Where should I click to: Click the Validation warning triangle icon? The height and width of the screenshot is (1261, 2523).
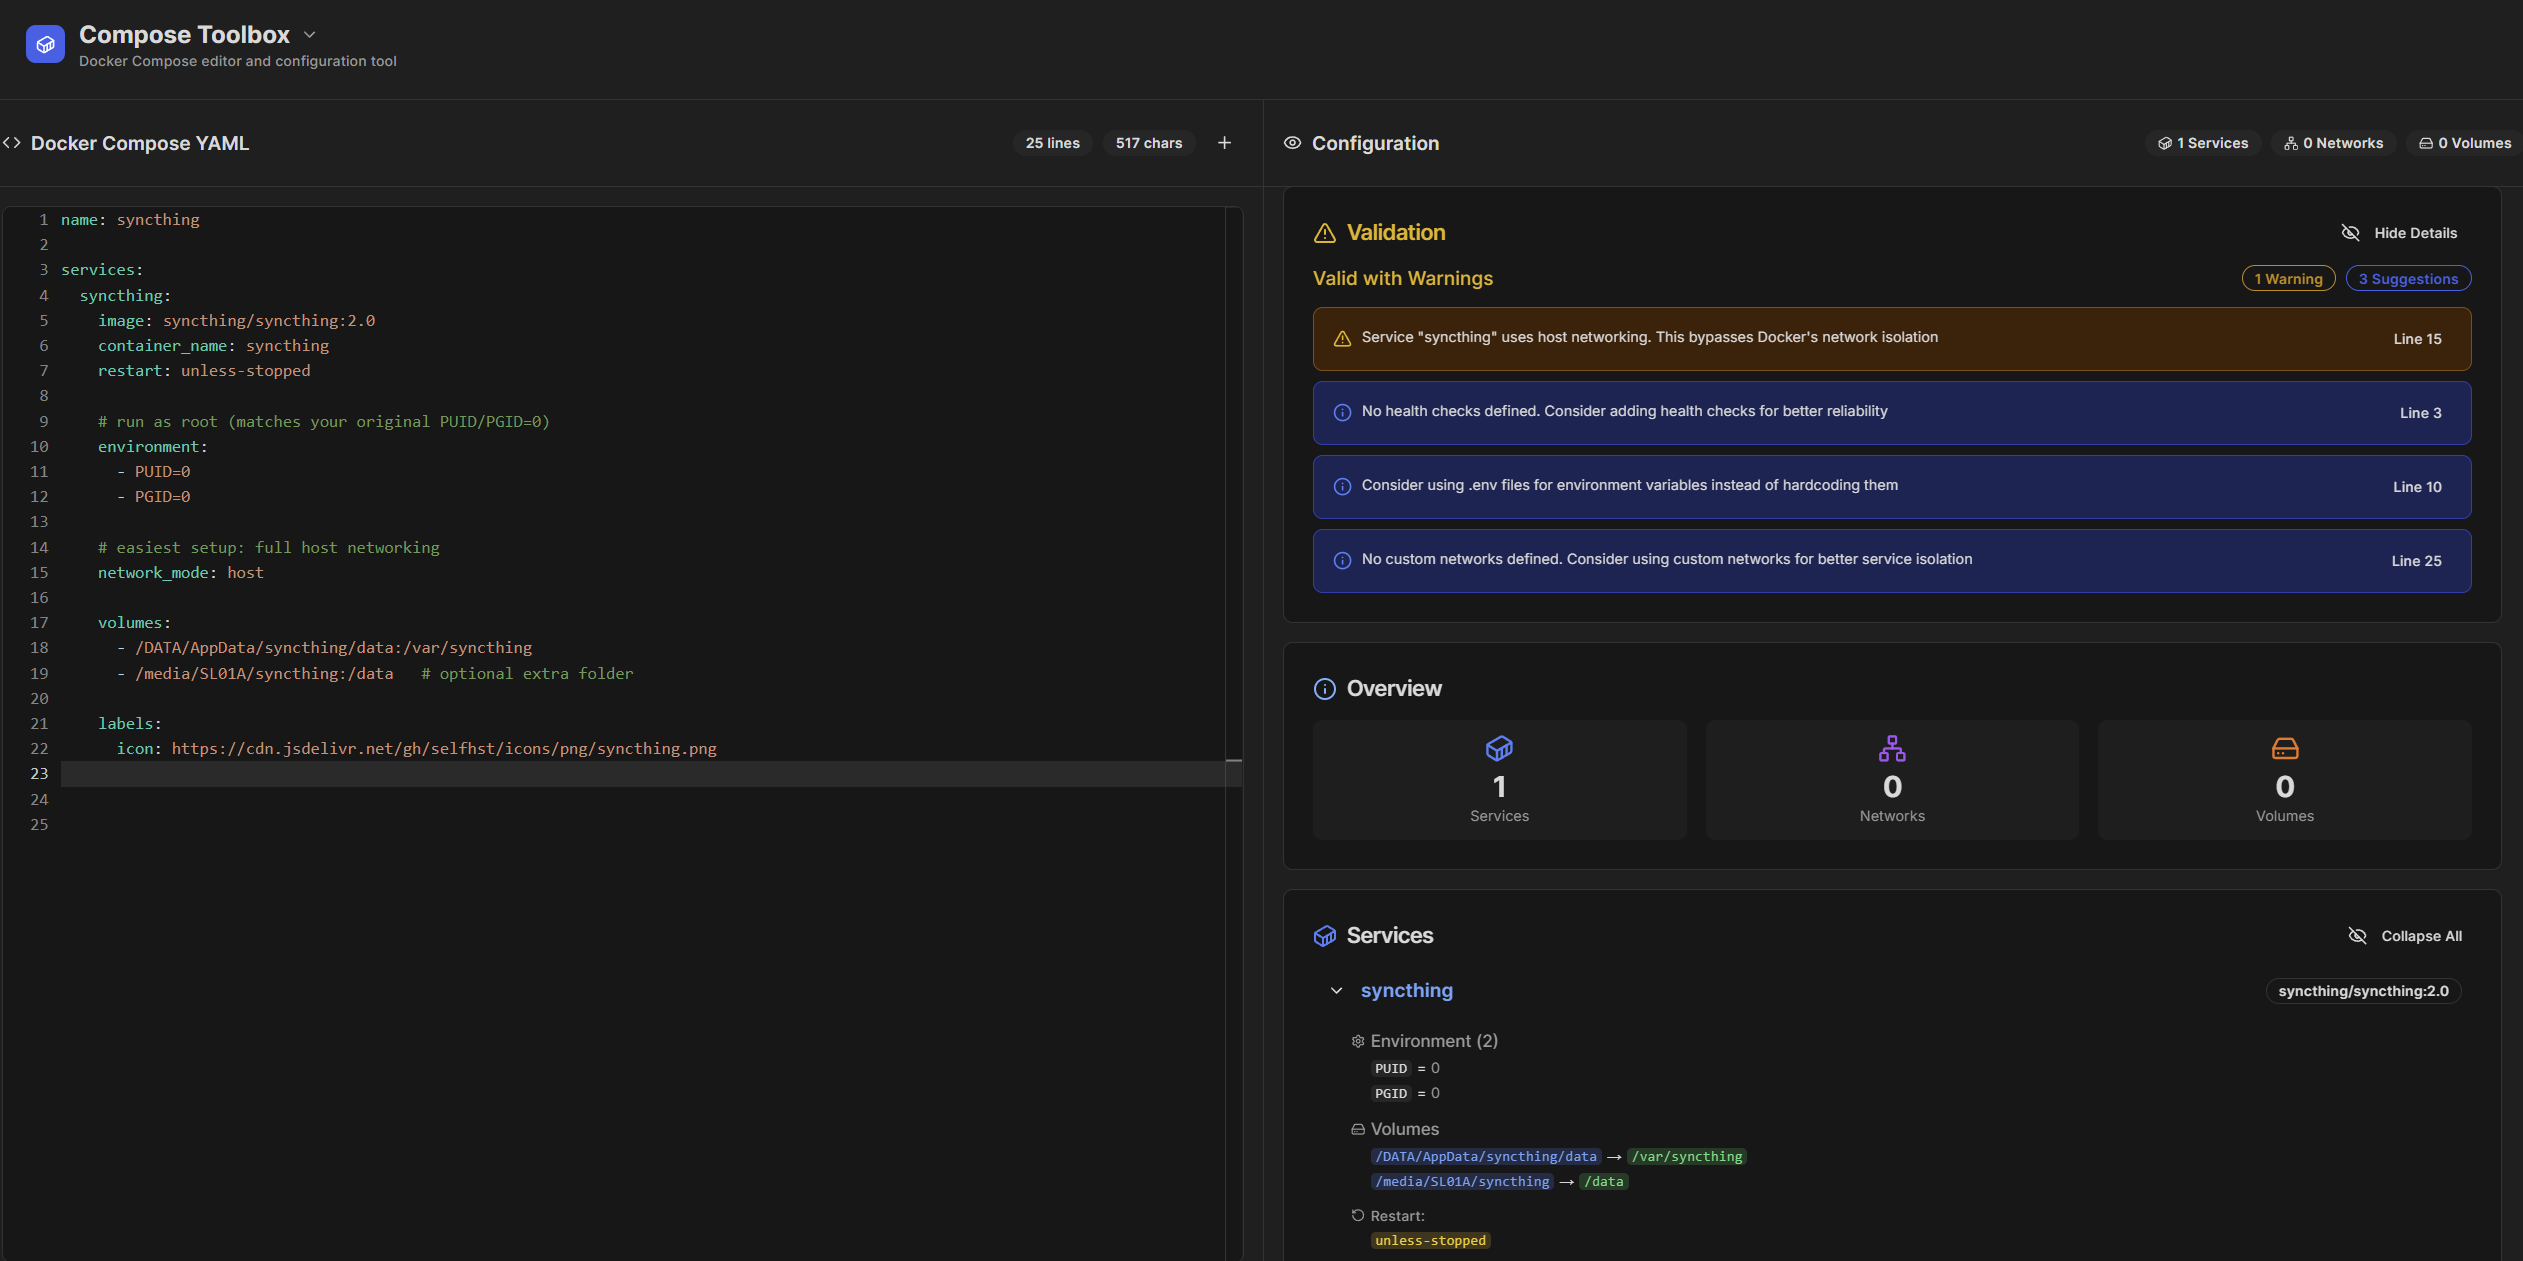coord(1324,233)
